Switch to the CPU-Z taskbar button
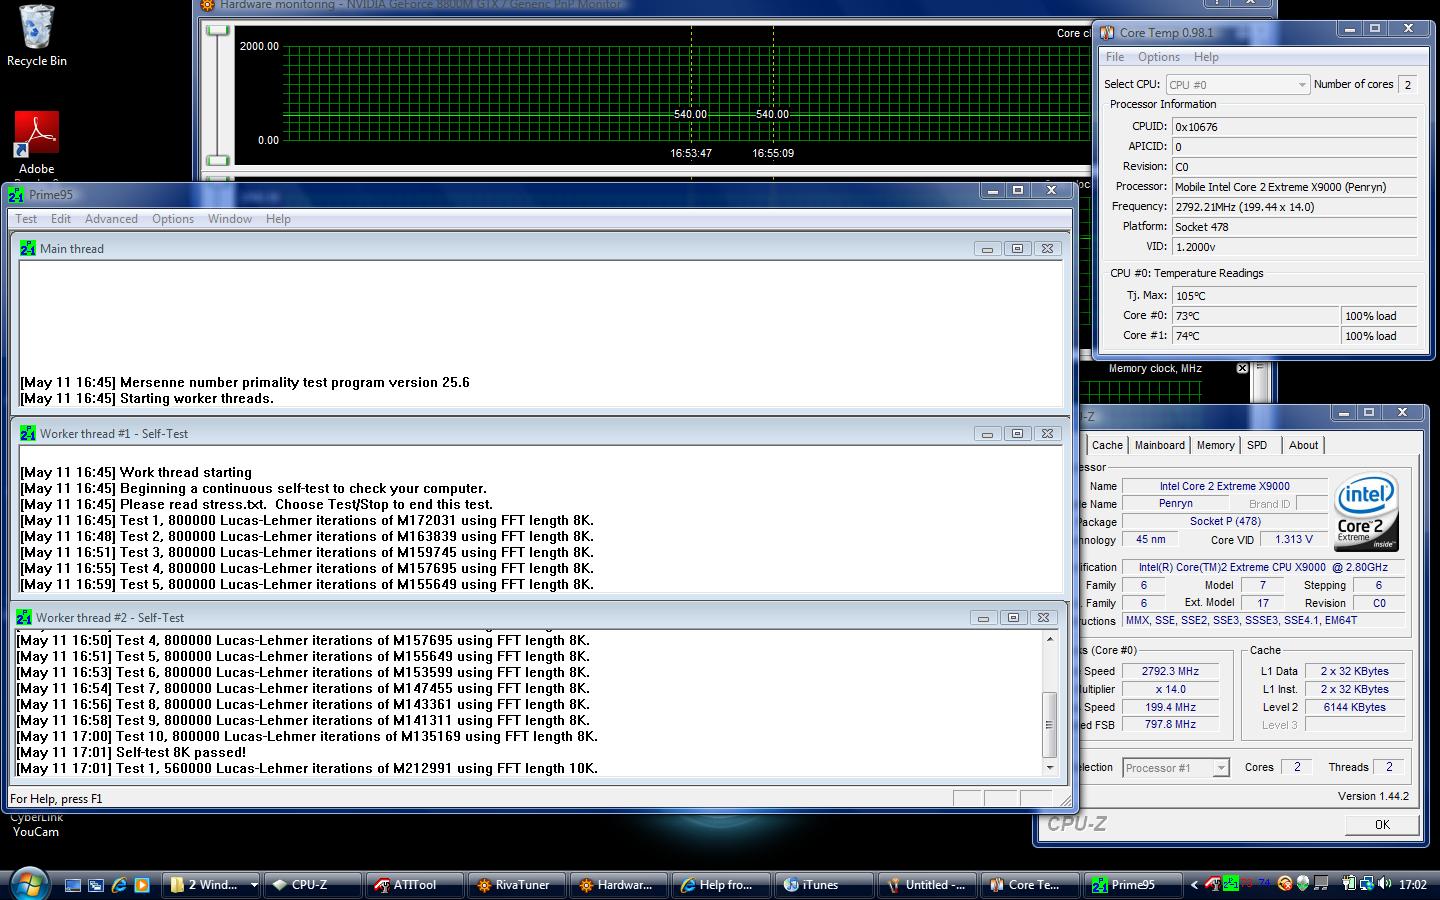 point(312,885)
